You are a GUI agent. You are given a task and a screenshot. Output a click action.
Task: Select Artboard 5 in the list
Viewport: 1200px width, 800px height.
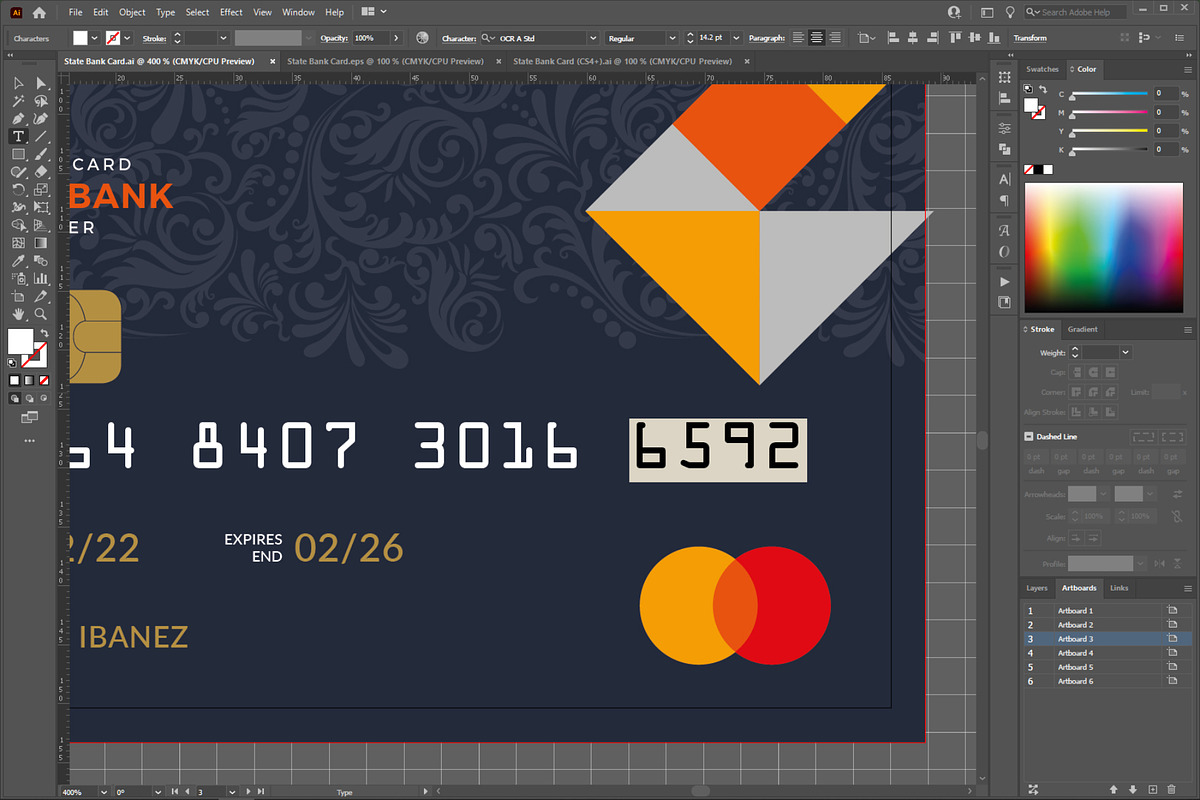coord(1107,667)
